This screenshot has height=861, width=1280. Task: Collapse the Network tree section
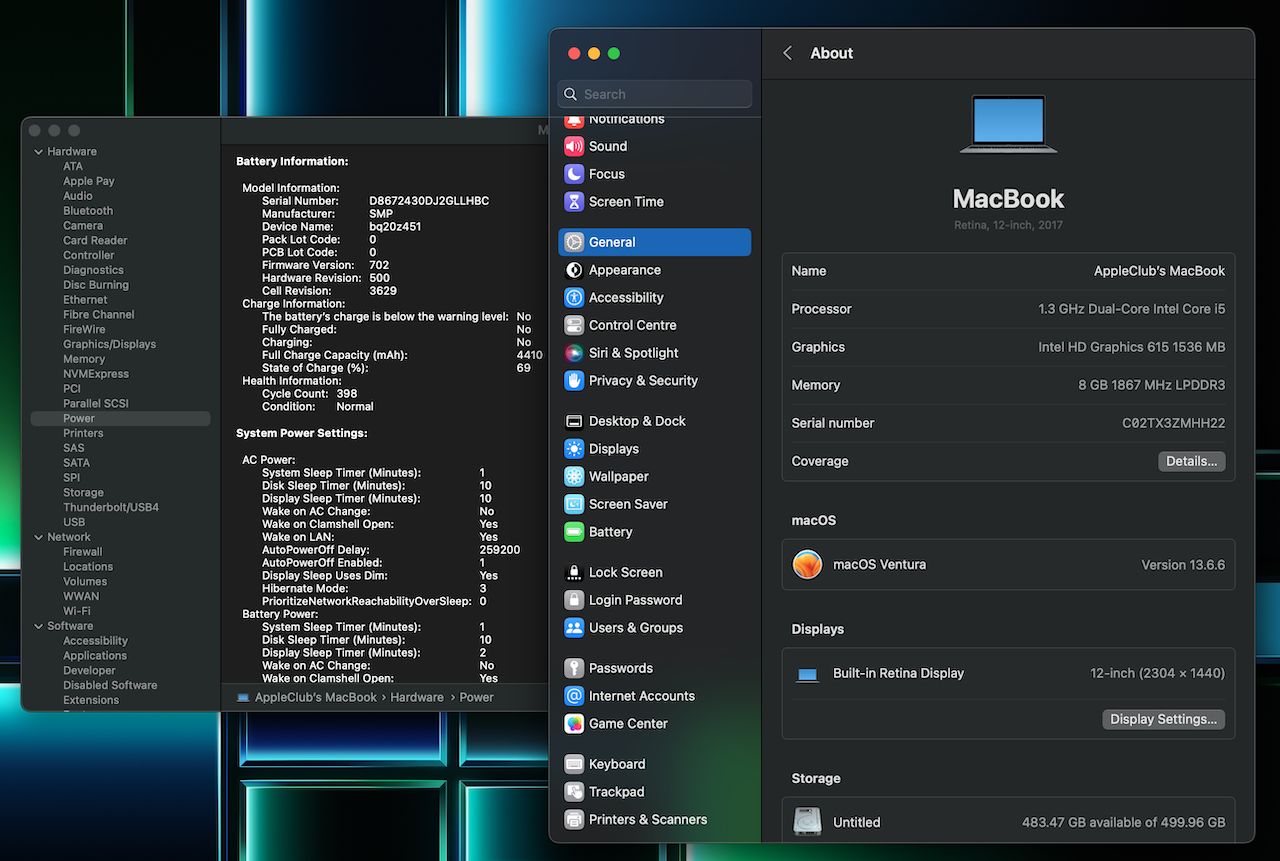[39, 537]
